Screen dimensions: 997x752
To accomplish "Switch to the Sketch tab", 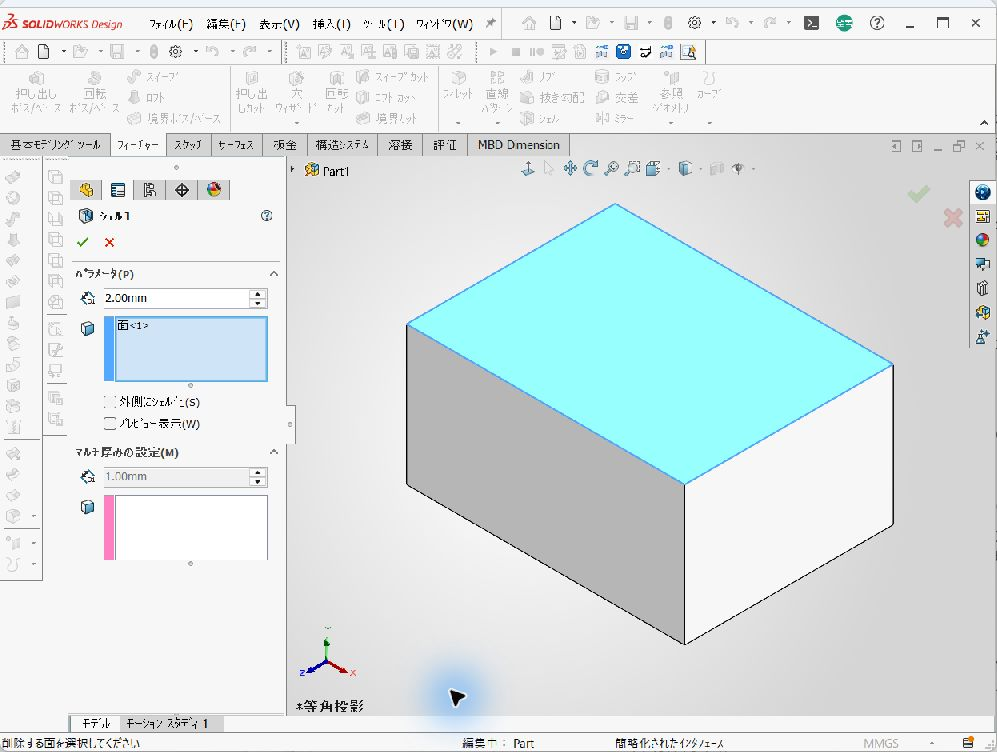I will [x=188, y=145].
